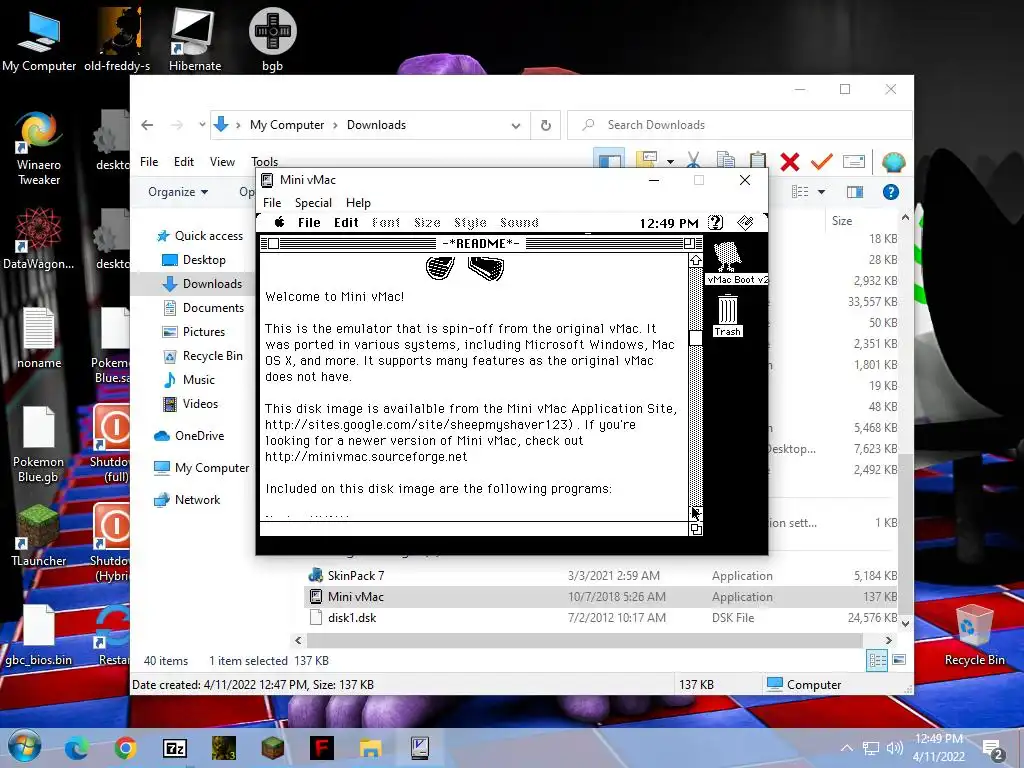The width and height of the screenshot is (1024, 768).
Task: Click the explorer horizontal scrollbar right arrow
Action: coord(888,641)
